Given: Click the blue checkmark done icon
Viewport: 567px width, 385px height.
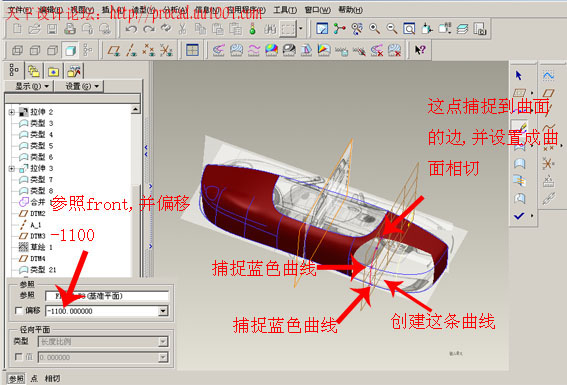Looking at the screenshot, I should pyautogui.click(x=519, y=216).
